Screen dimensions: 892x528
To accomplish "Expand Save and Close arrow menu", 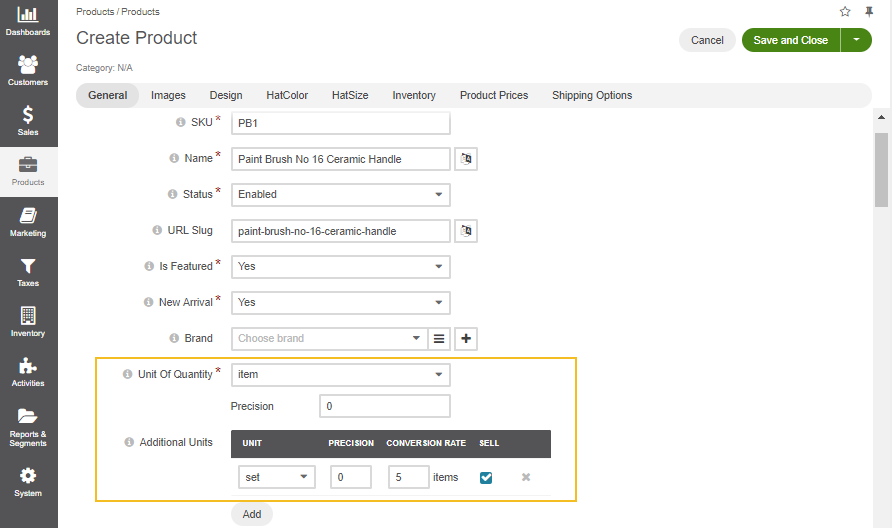I will click(x=856, y=40).
